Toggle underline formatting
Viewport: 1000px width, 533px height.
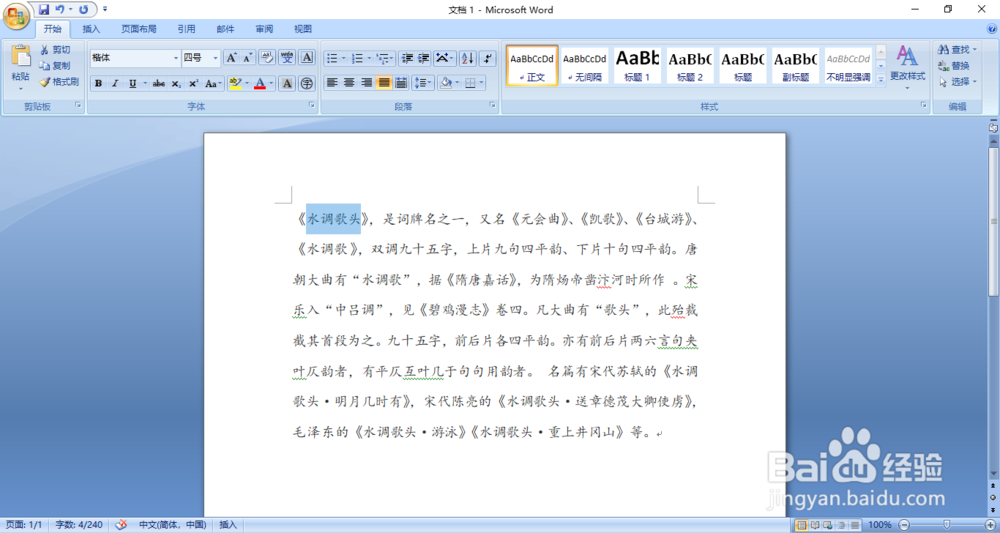(132, 84)
